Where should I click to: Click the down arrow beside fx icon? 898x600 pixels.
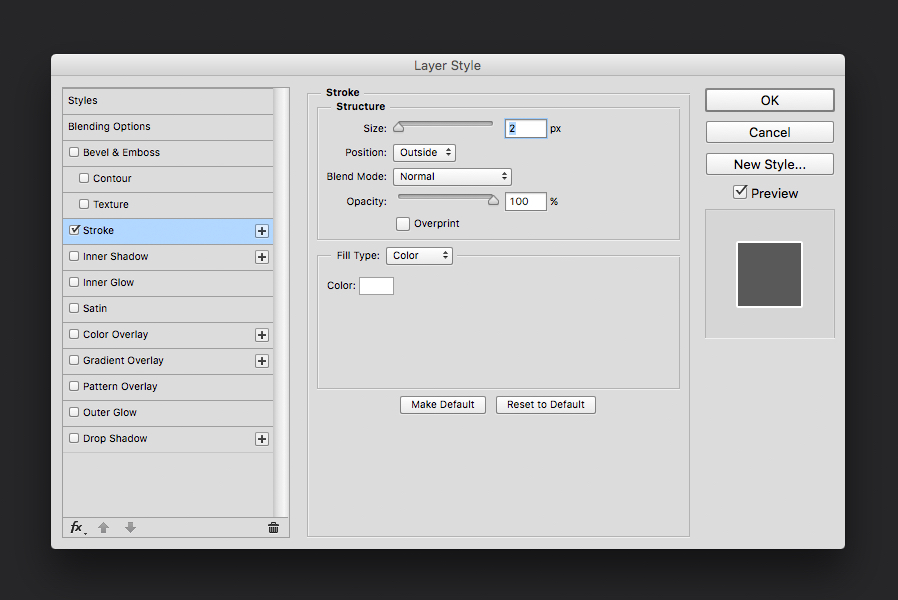[130, 527]
